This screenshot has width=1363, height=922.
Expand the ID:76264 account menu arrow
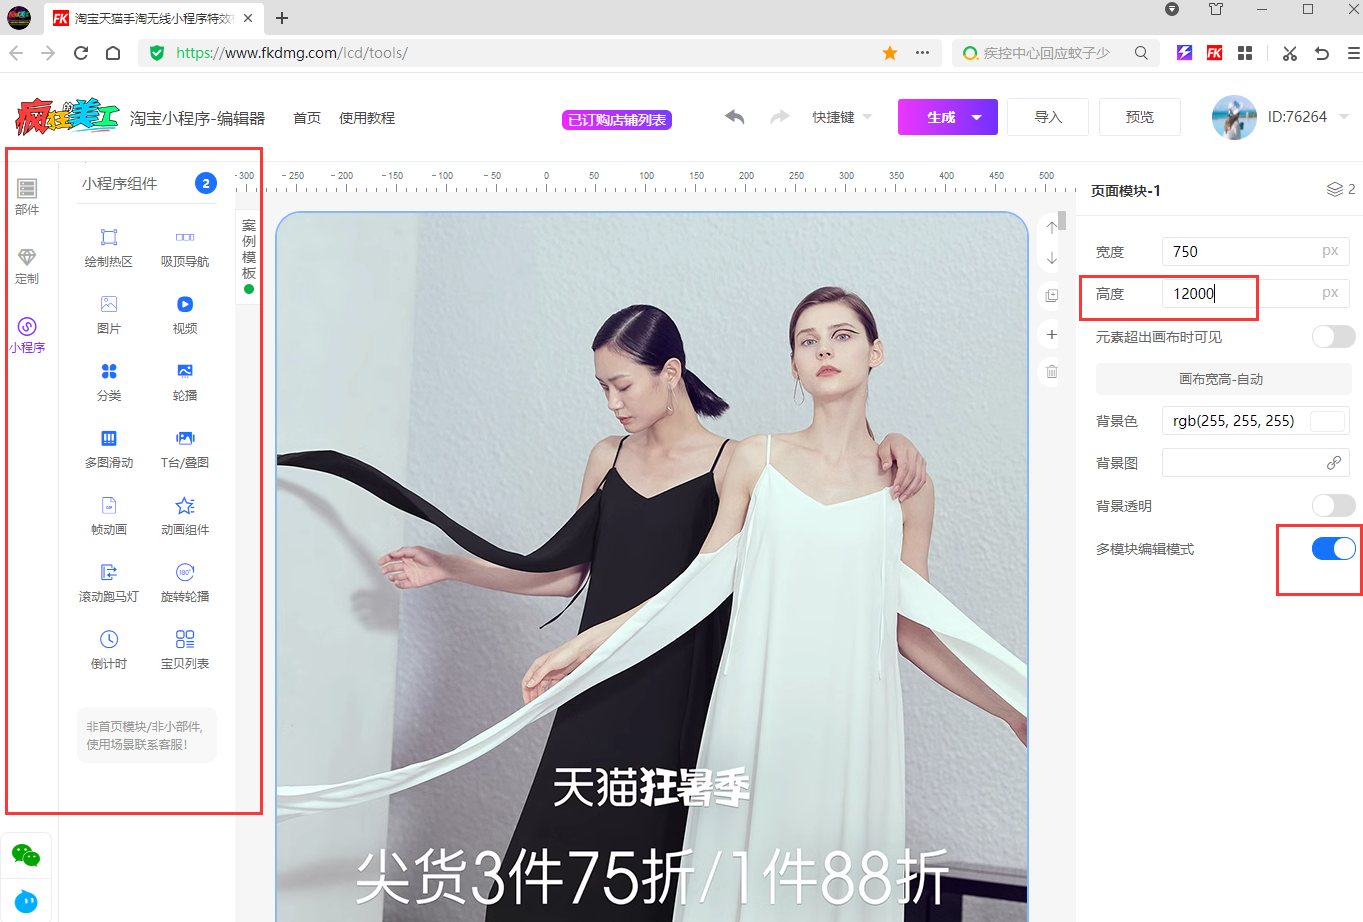click(x=1344, y=117)
